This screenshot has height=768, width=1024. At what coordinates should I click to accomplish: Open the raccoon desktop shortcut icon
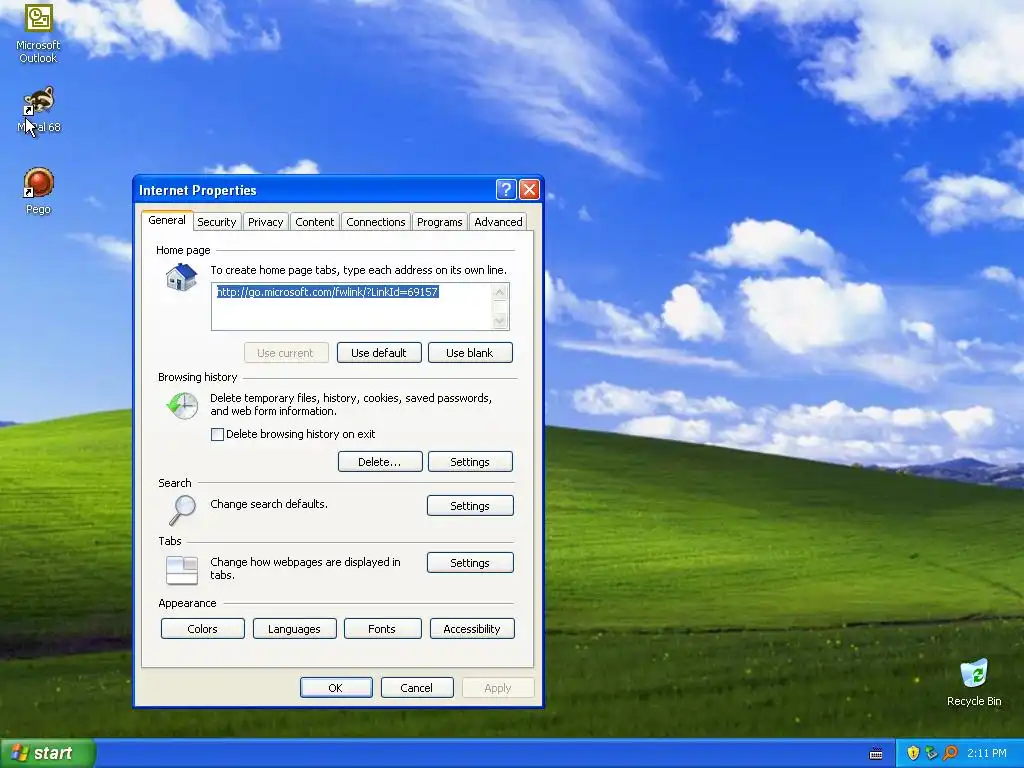pos(39,101)
